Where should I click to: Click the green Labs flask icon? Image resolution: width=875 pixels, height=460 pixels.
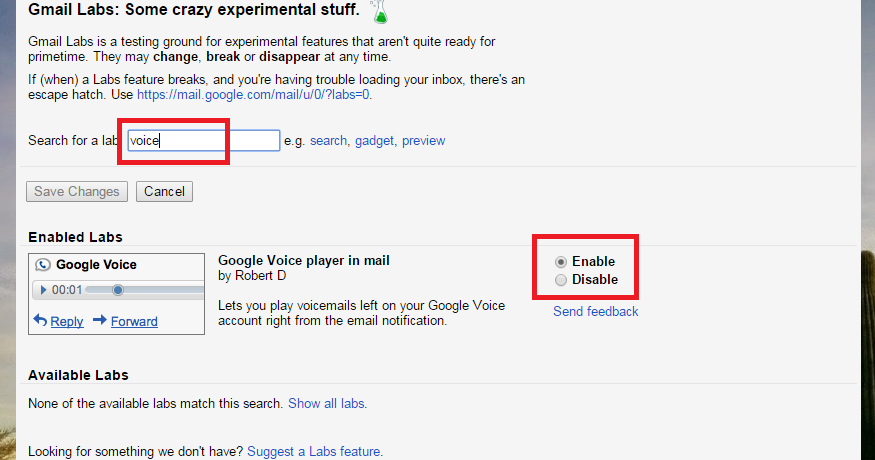pyautogui.click(x=380, y=12)
